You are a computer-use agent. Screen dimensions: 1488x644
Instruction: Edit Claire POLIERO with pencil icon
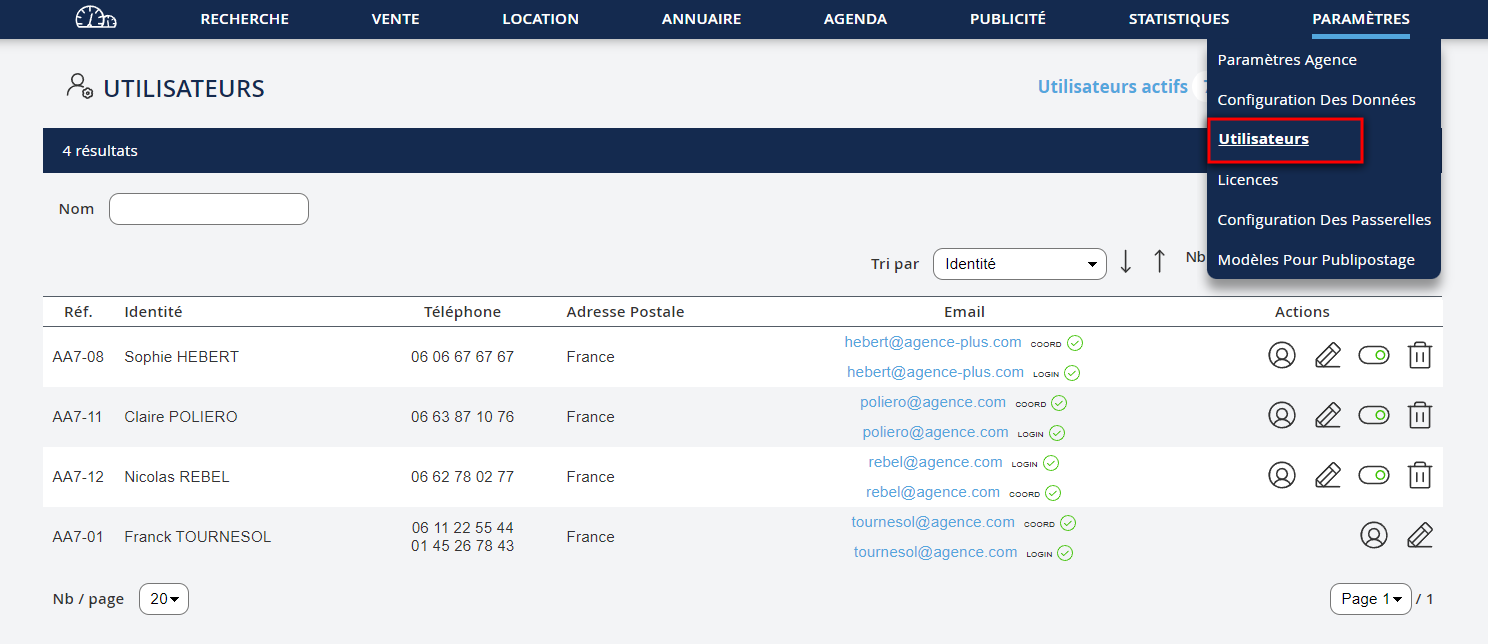pos(1327,415)
